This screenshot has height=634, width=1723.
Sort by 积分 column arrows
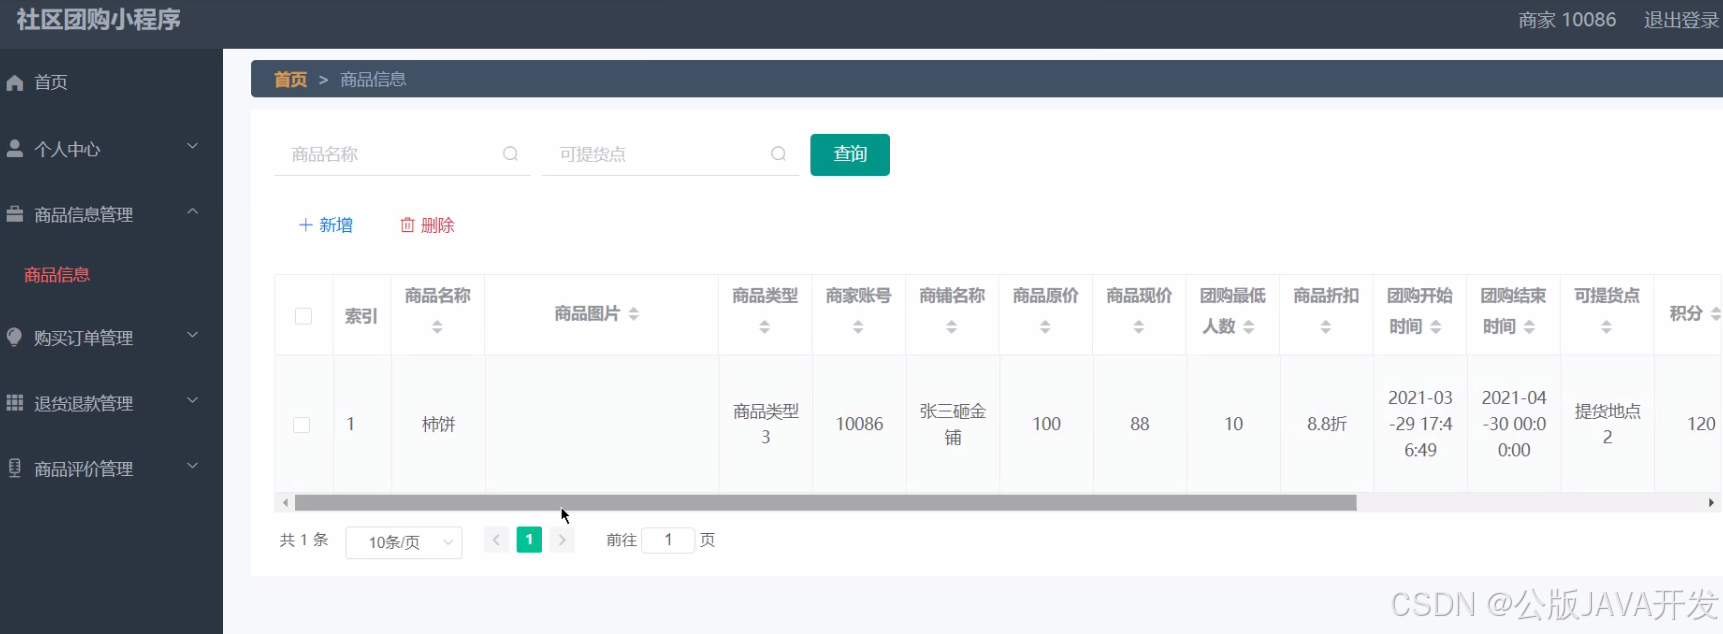tap(1715, 314)
